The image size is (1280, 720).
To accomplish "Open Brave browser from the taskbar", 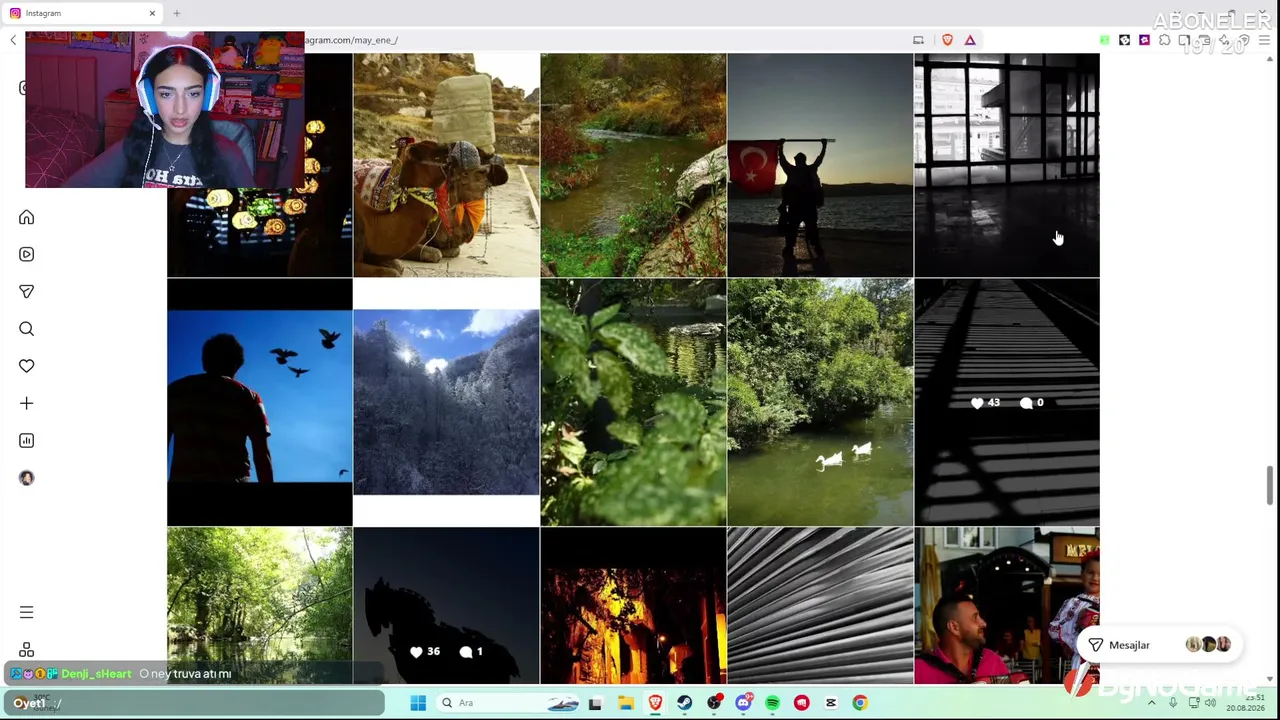I will pyautogui.click(x=655, y=703).
